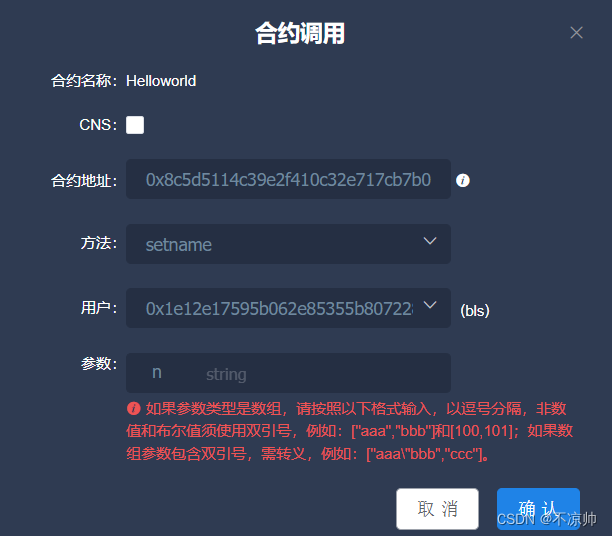Toggle the CNS checkbox
This screenshot has width=612, height=536.
(x=135, y=125)
